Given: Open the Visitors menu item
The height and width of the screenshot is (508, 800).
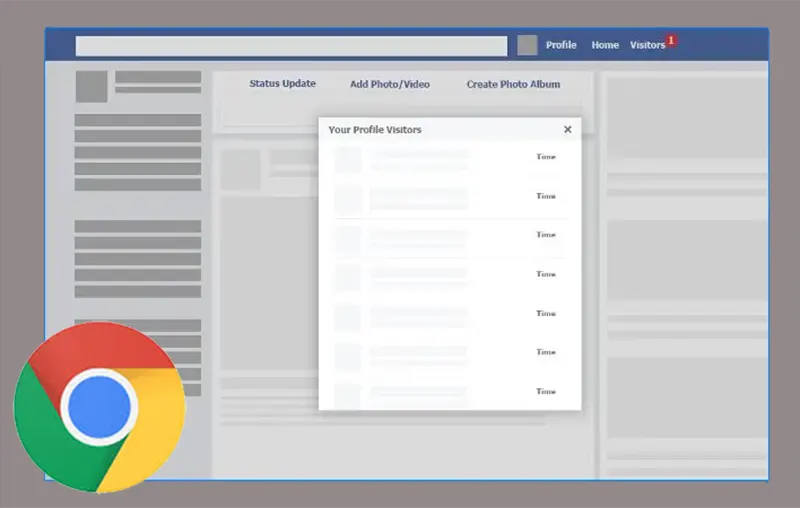Looking at the screenshot, I should [647, 45].
